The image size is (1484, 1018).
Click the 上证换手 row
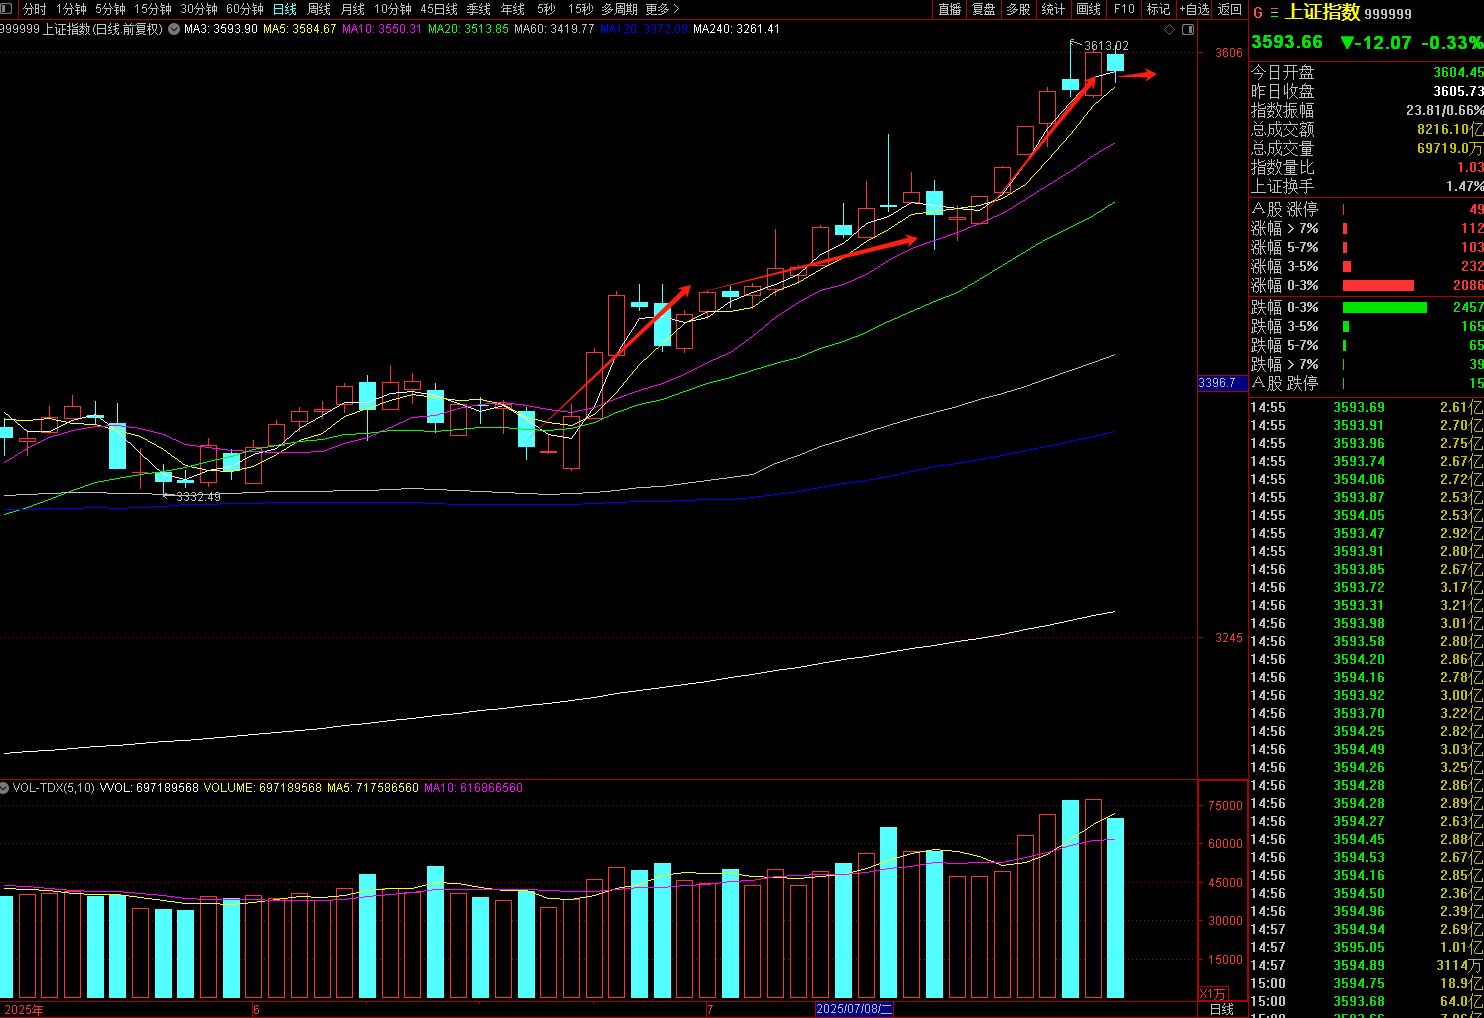(1367, 186)
